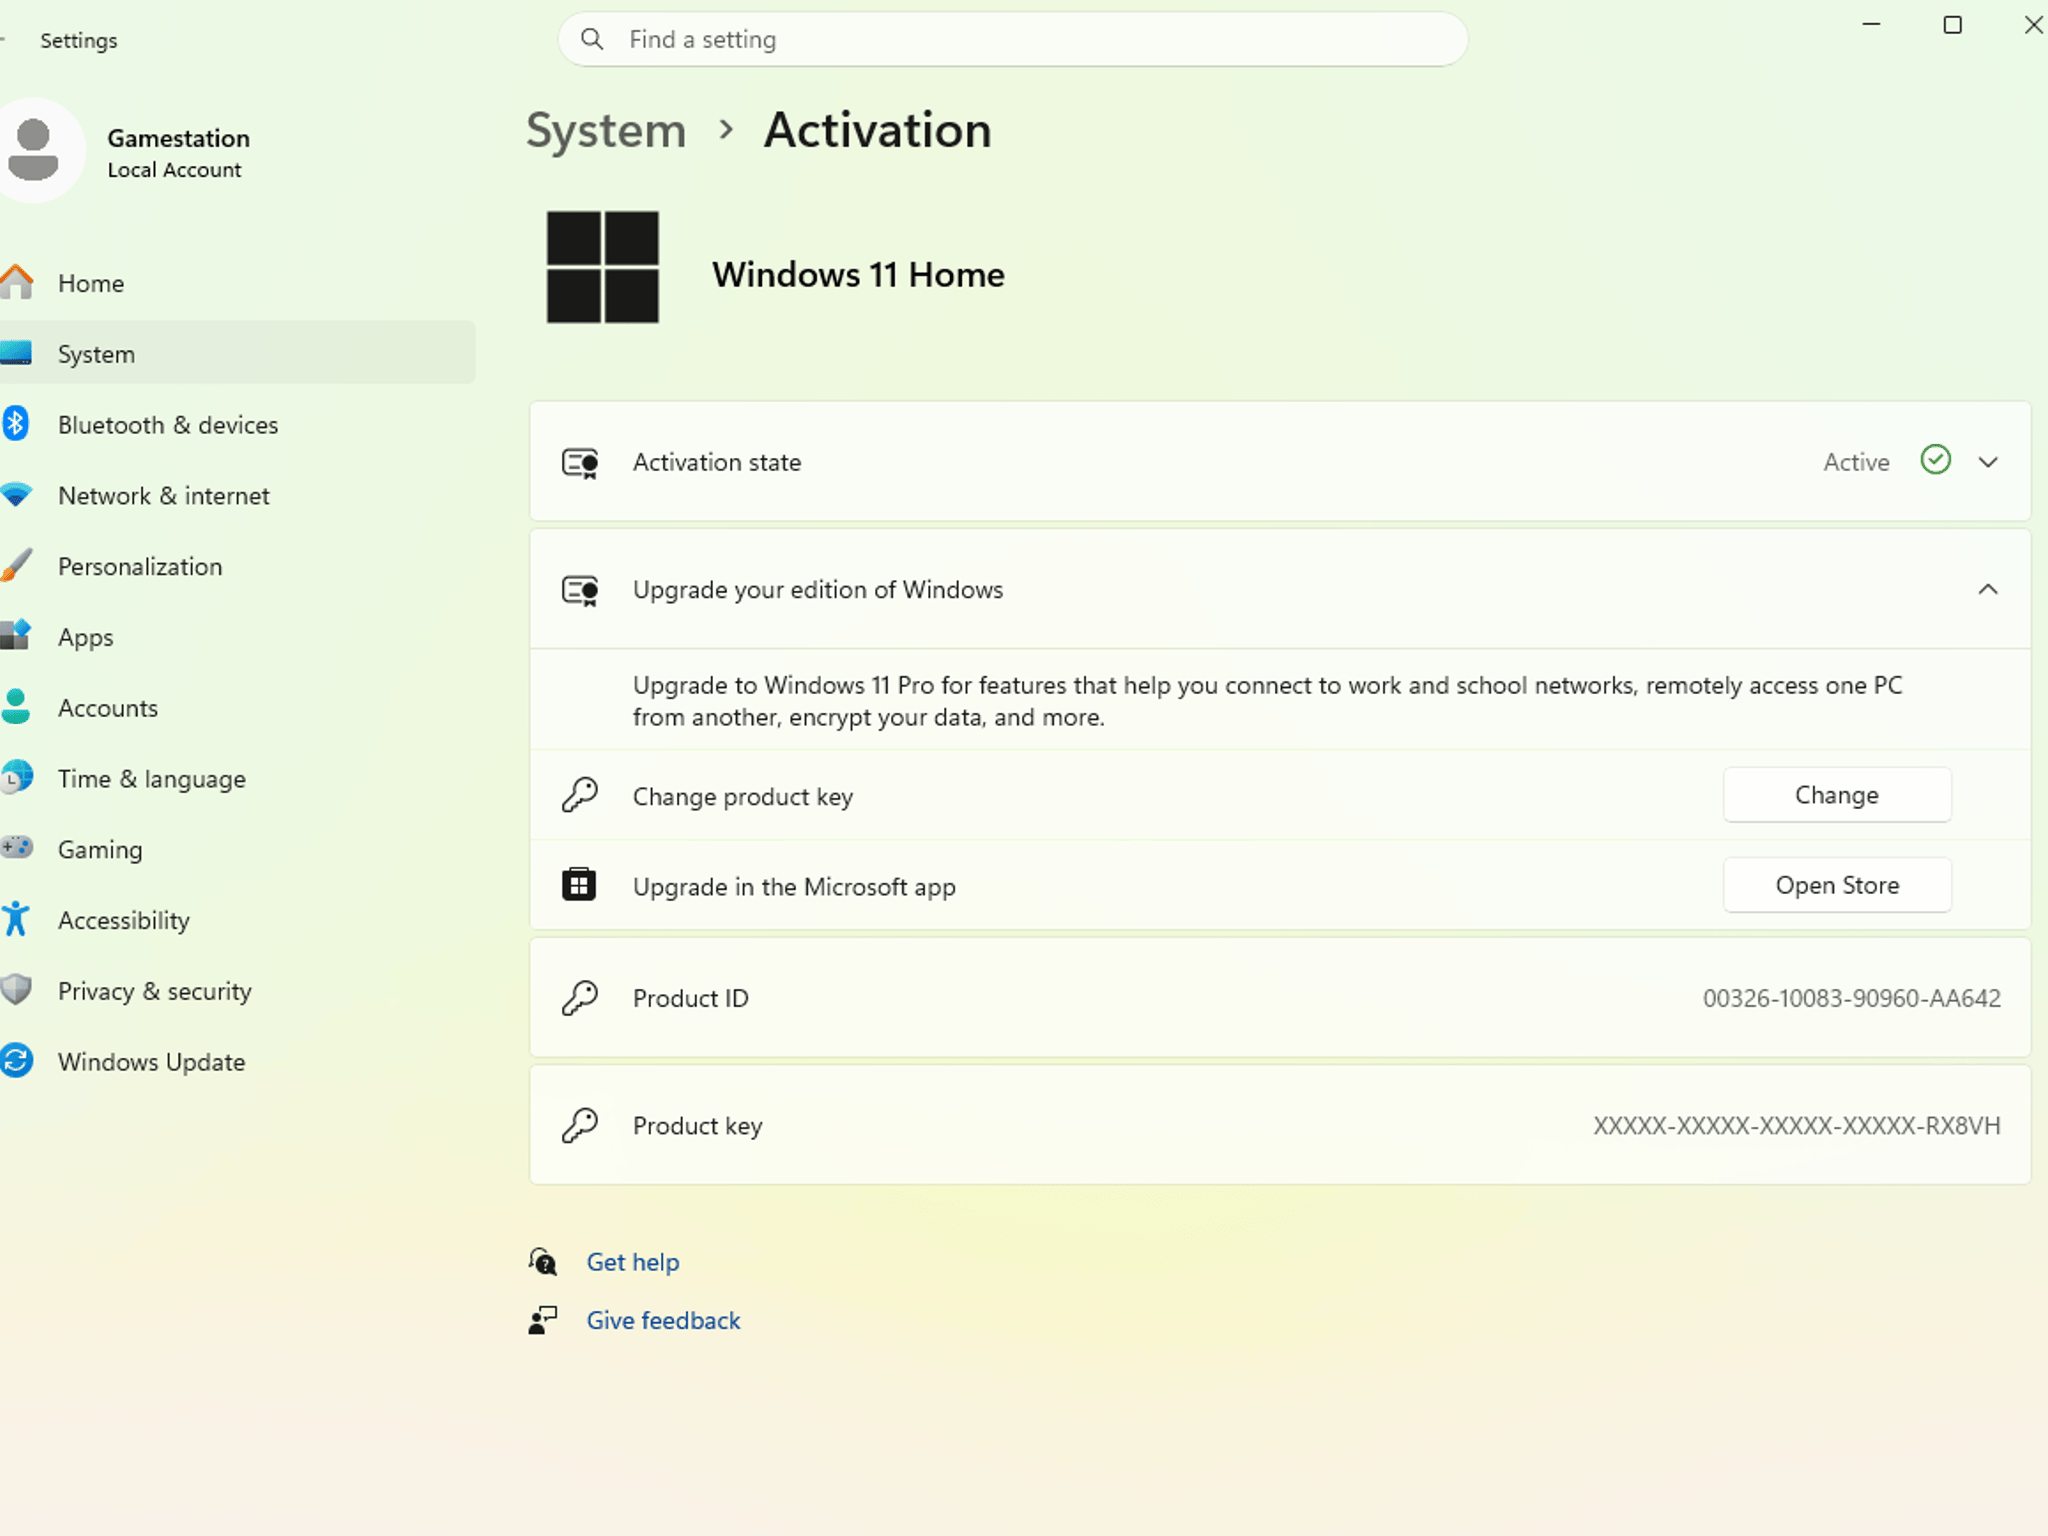This screenshot has height=1536, width=2048.
Task: Click the Accounts person icon
Action: click(16, 707)
